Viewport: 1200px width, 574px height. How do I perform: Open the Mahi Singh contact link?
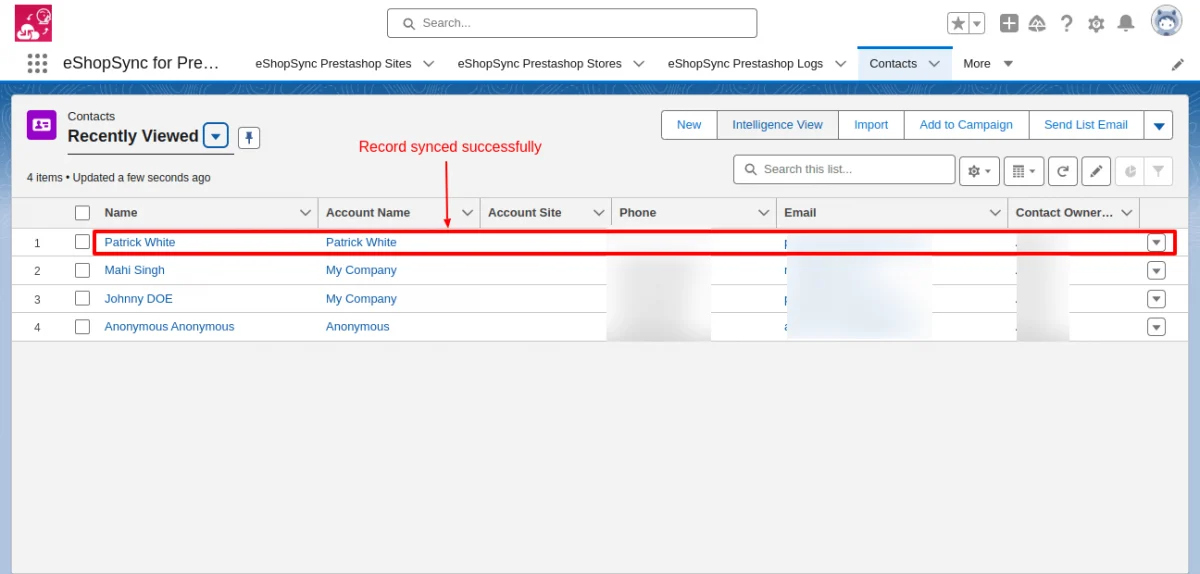[x=134, y=270]
